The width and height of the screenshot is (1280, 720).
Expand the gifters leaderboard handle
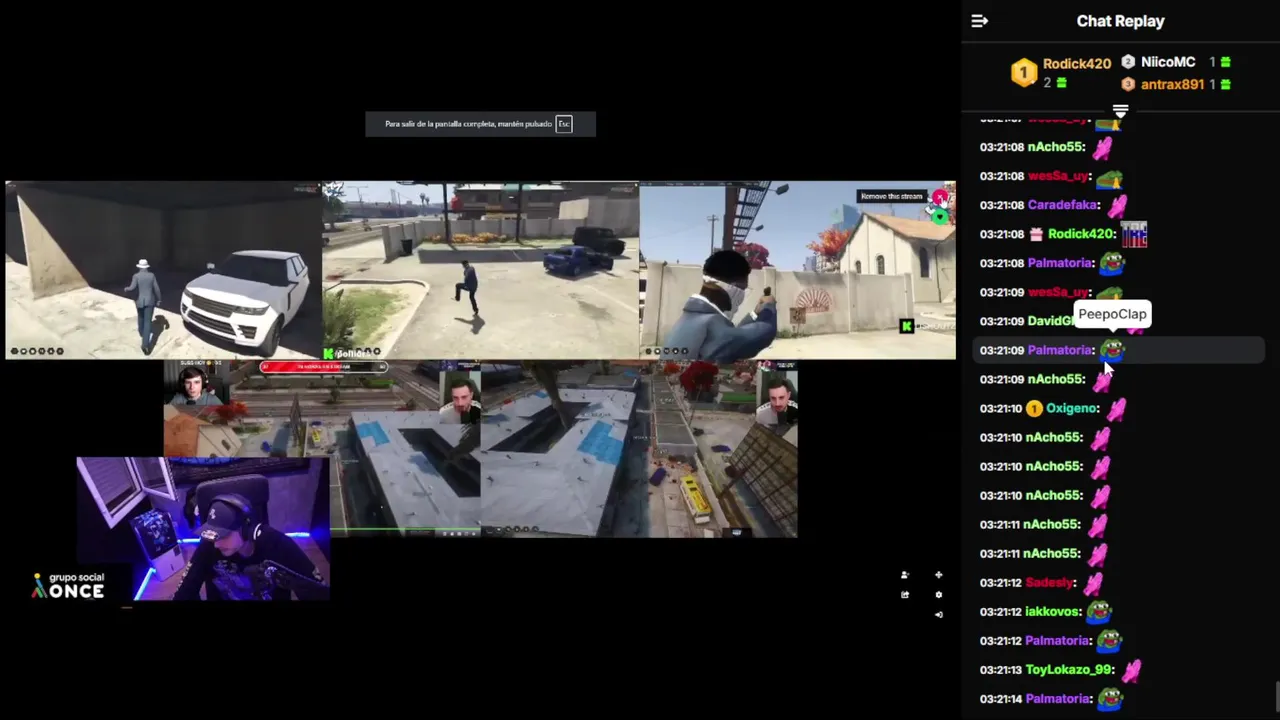click(1120, 110)
